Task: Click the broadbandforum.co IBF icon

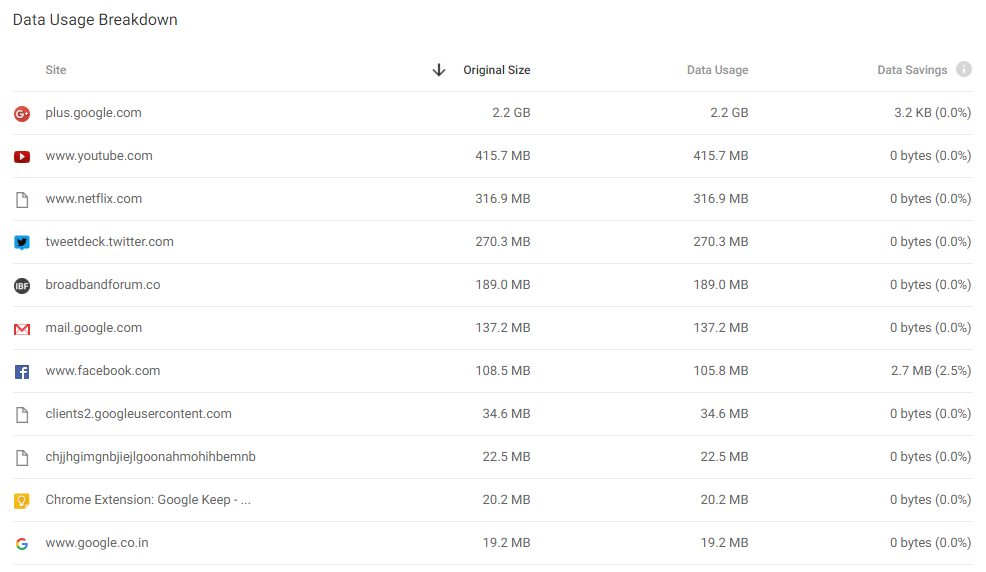Action: 22,286
